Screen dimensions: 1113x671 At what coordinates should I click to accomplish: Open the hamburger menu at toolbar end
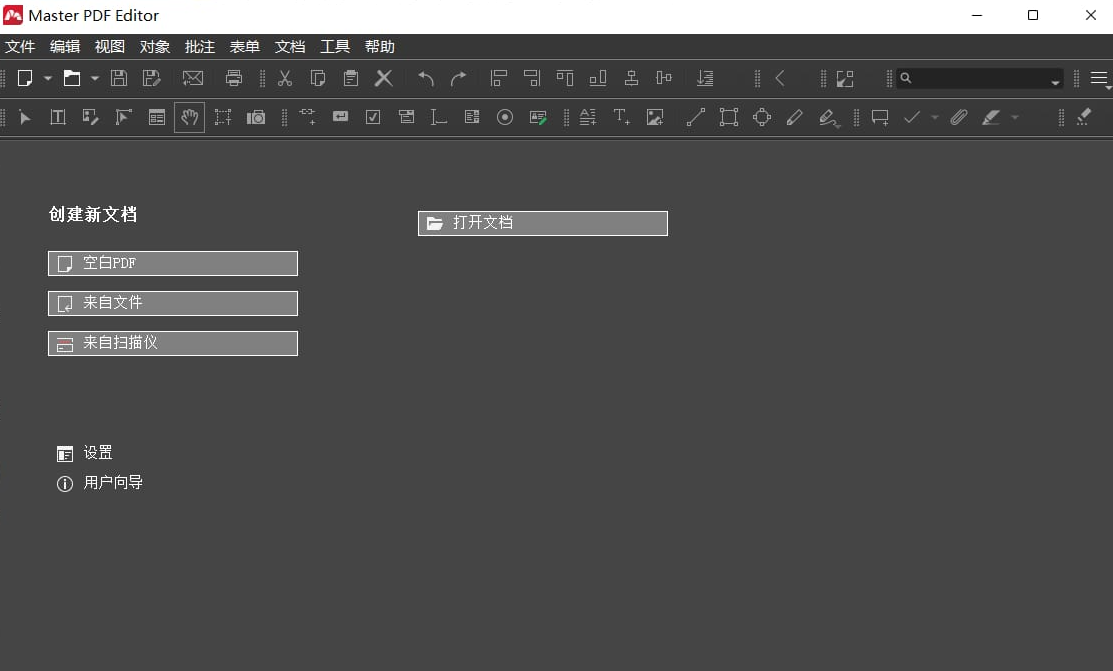(x=1099, y=78)
